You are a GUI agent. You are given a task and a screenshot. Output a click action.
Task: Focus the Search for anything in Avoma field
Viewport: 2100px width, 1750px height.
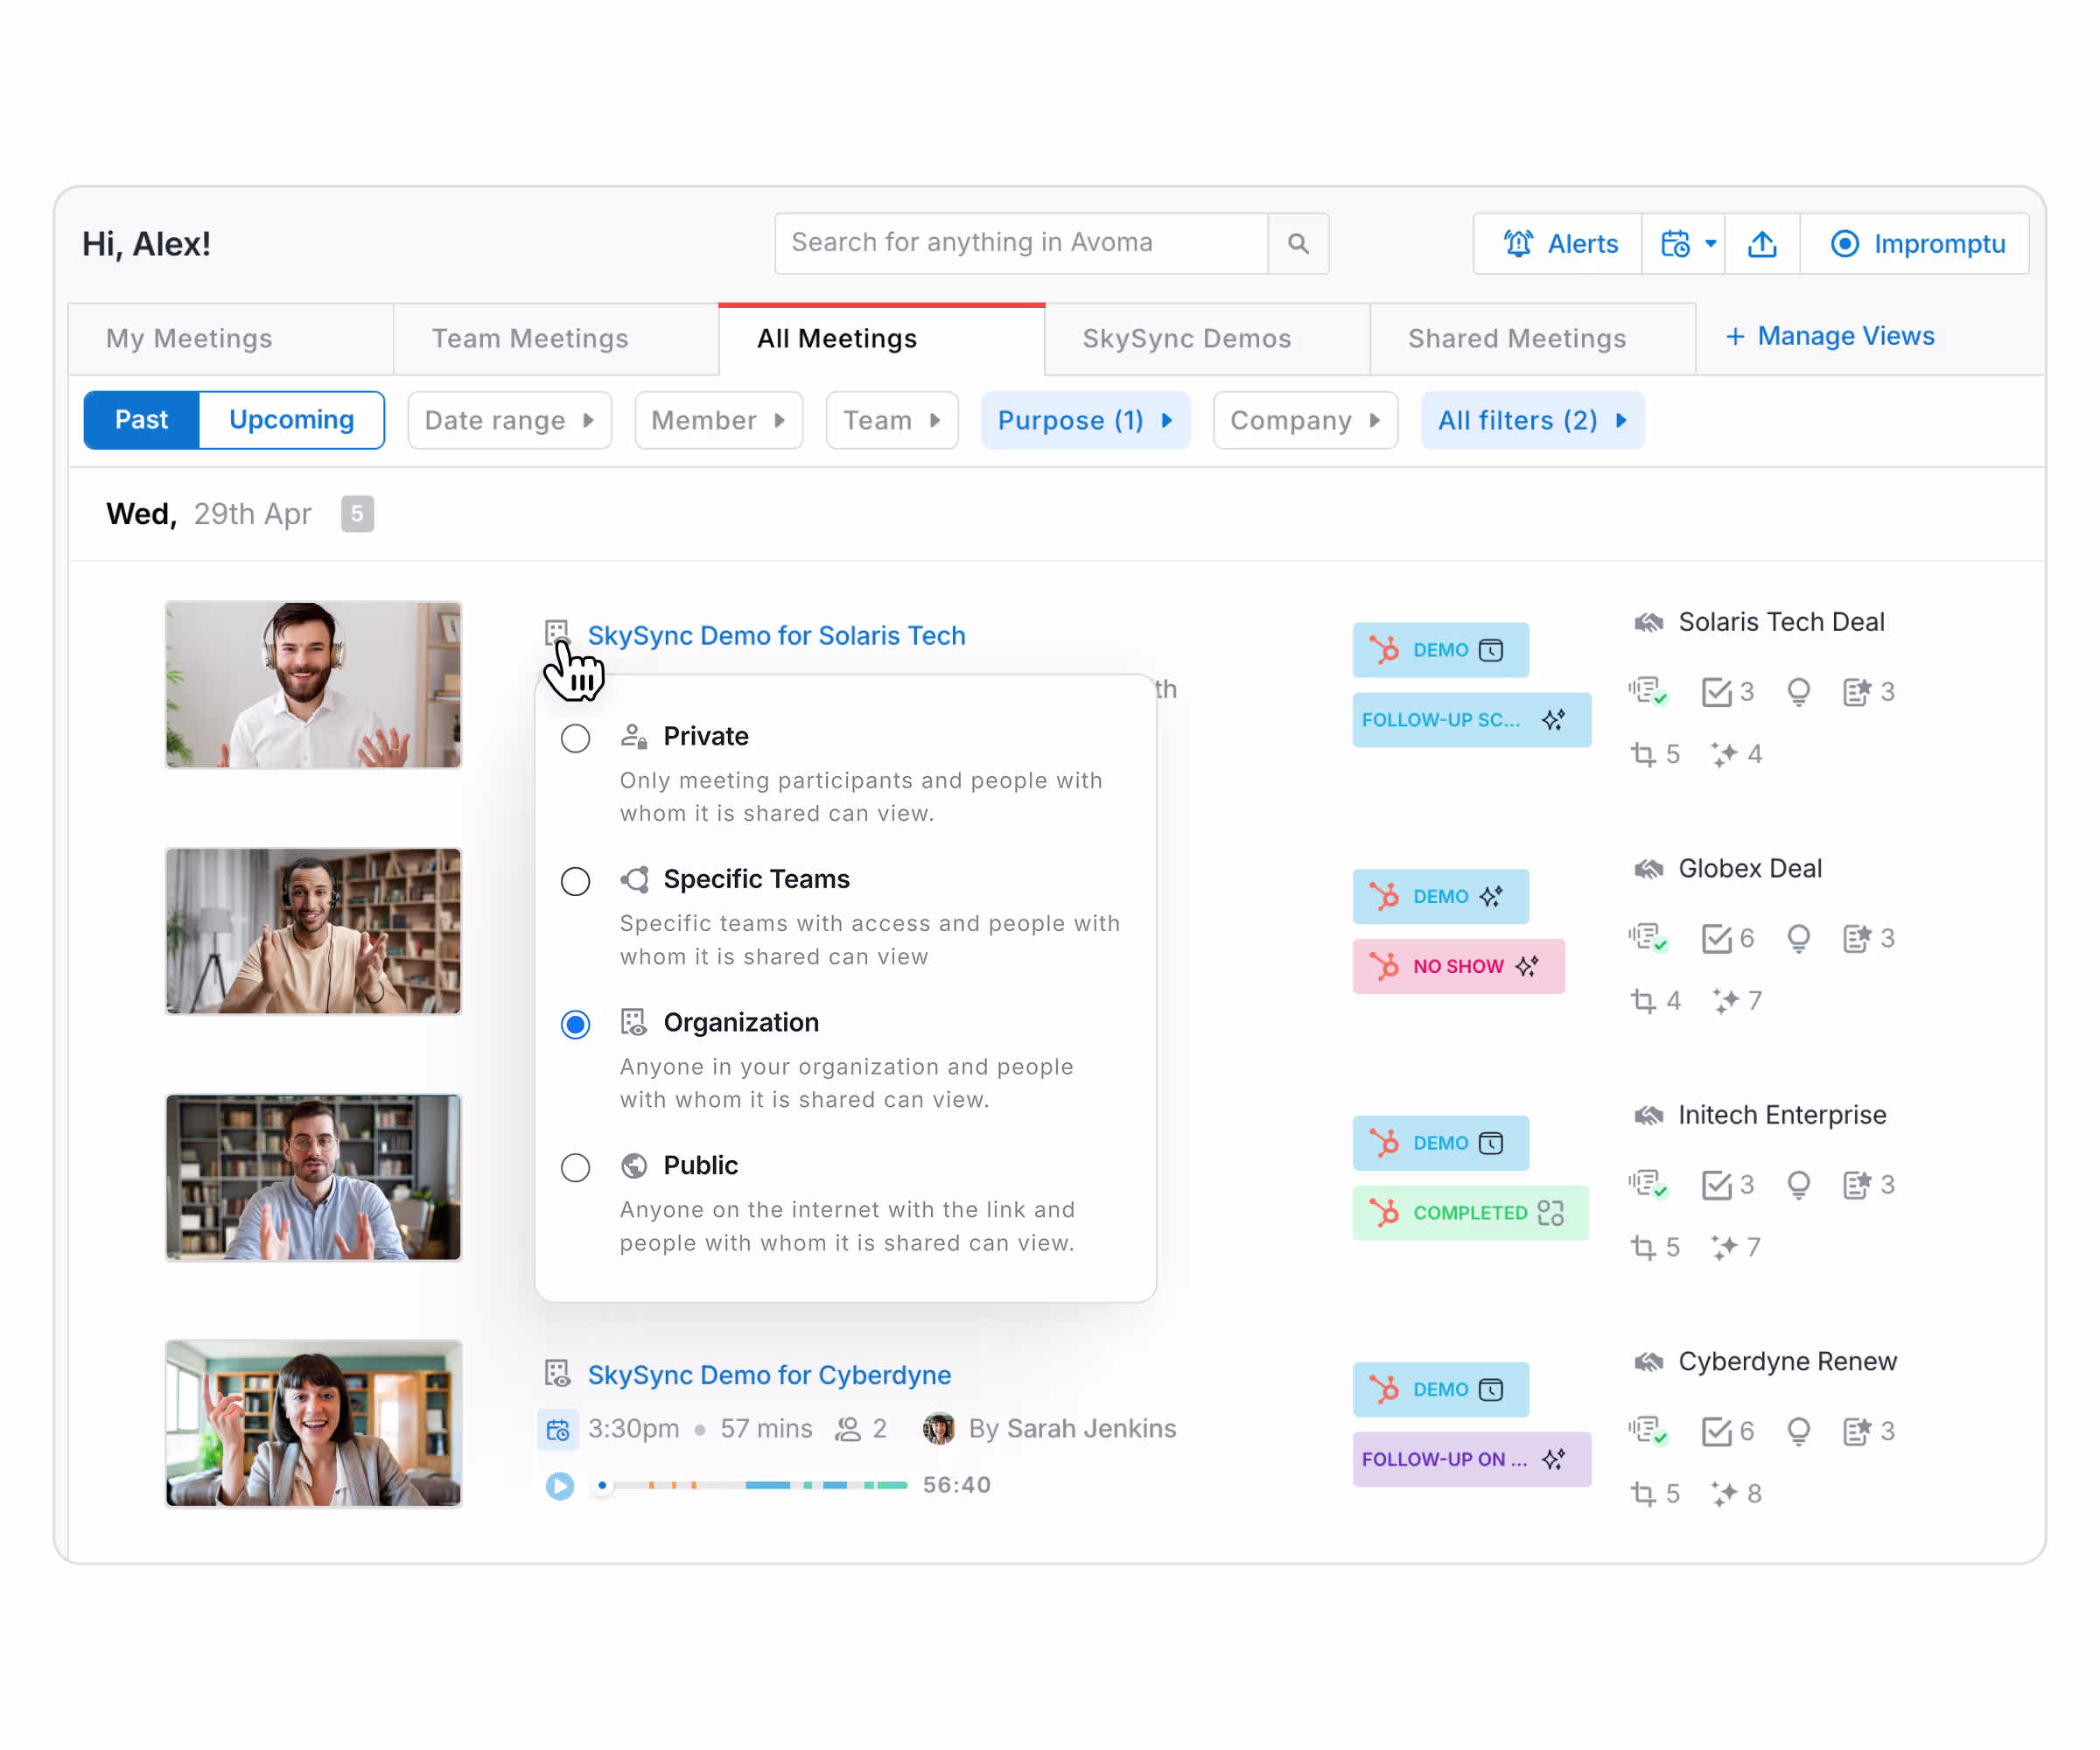point(1021,243)
